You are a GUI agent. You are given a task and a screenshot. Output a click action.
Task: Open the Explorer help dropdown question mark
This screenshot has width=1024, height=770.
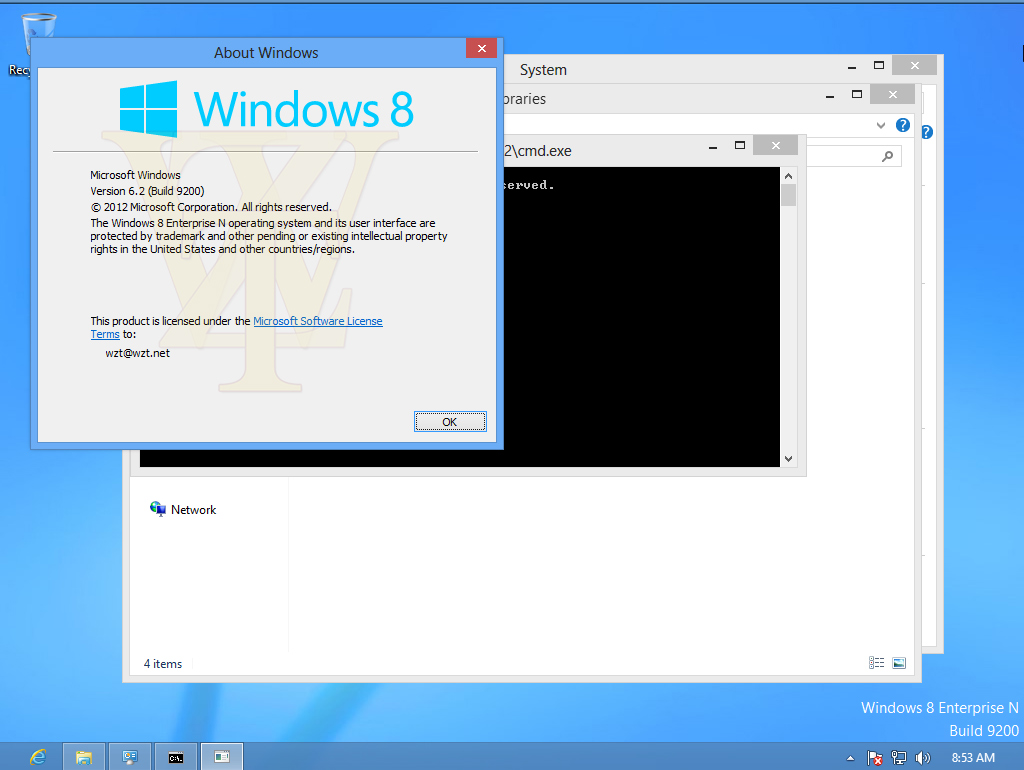(x=901, y=125)
